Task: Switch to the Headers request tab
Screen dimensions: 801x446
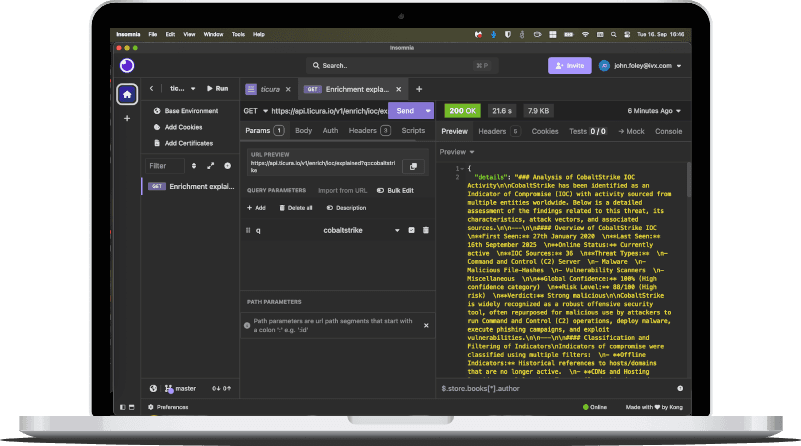Action: pos(368,131)
